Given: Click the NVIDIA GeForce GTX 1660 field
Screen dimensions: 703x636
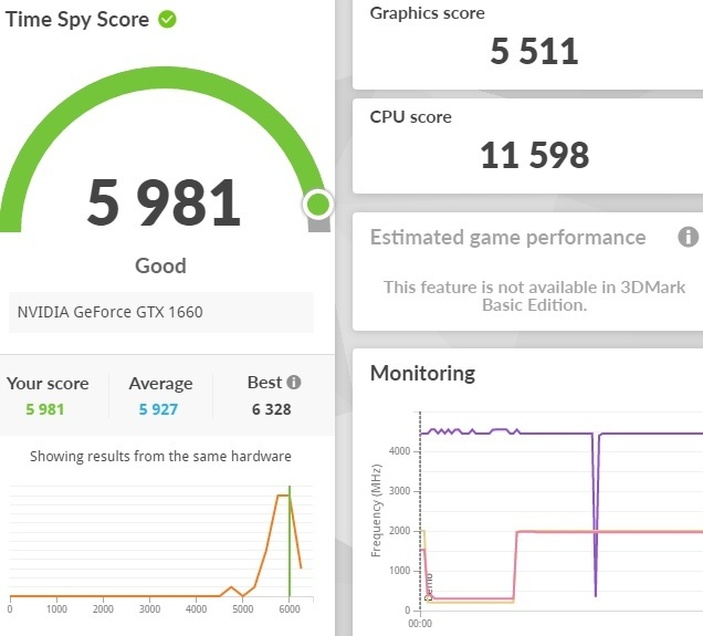Looking at the screenshot, I should click(x=161, y=312).
